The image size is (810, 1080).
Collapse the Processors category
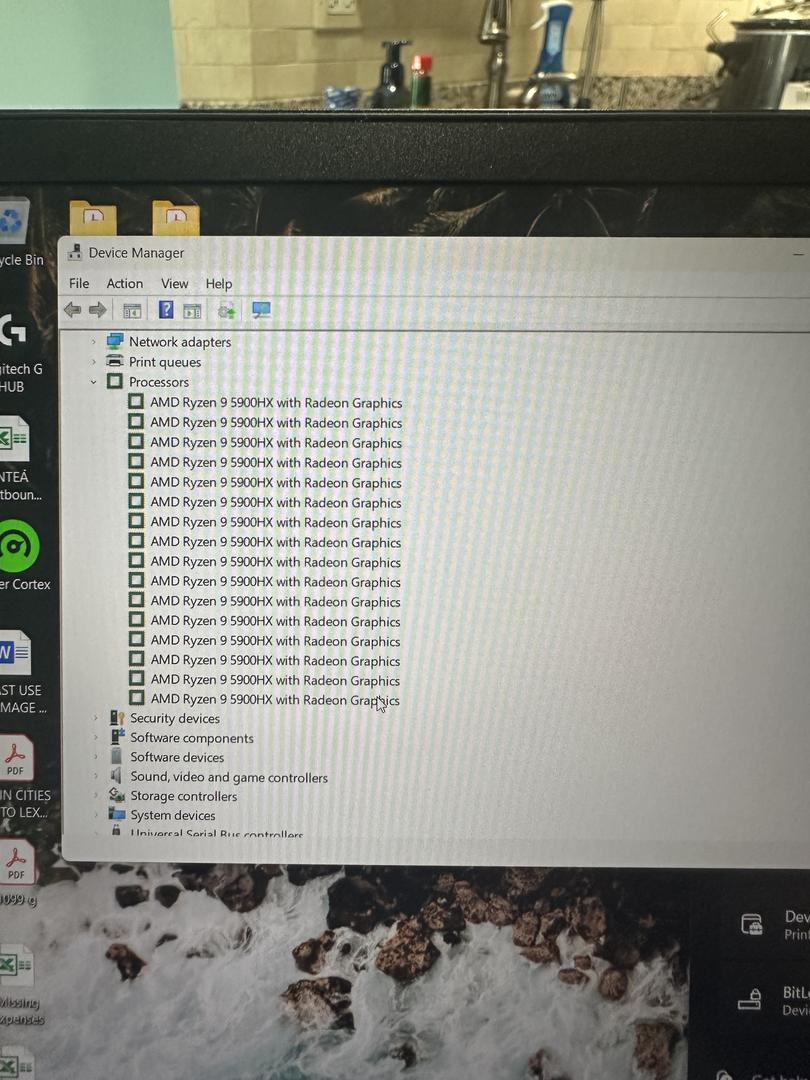pyautogui.click(x=94, y=382)
